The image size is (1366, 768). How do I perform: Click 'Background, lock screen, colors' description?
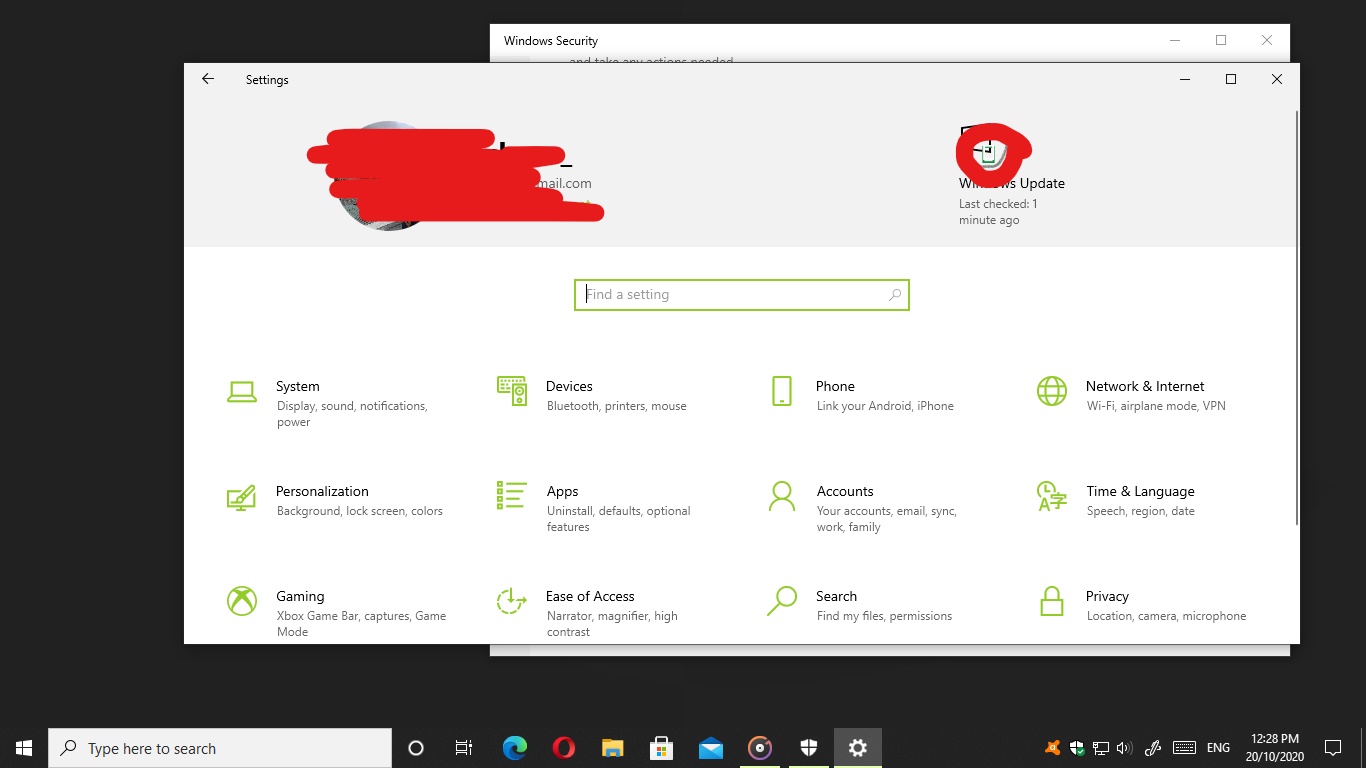coord(360,511)
